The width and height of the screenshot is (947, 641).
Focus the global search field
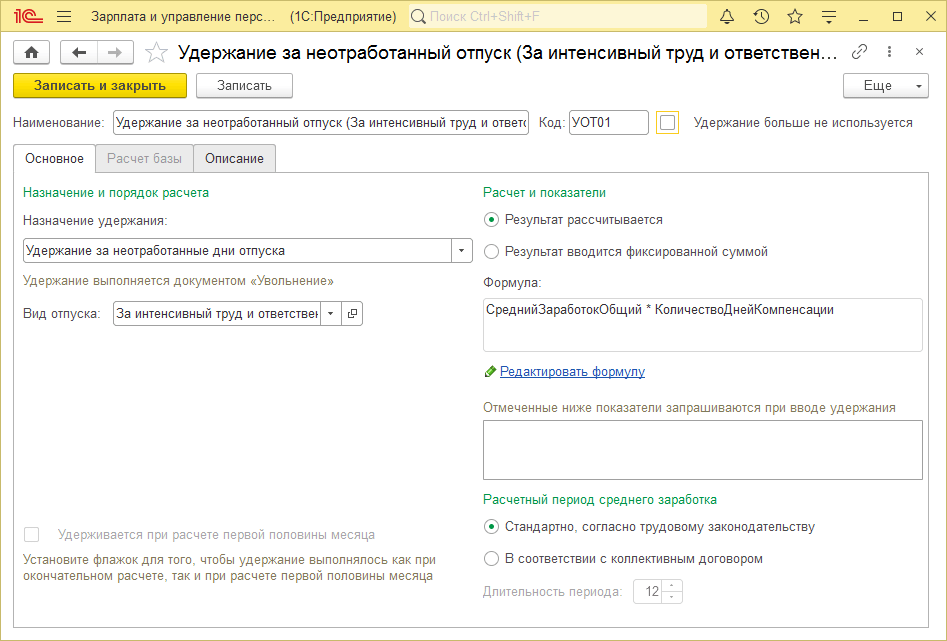(x=557, y=16)
